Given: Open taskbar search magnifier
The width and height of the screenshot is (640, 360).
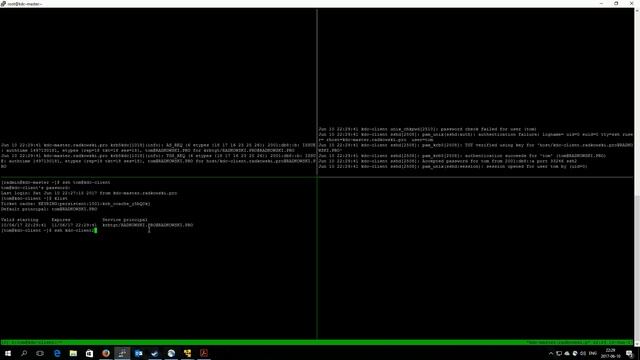Looking at the screenshot, I should (x=24, y=353).
